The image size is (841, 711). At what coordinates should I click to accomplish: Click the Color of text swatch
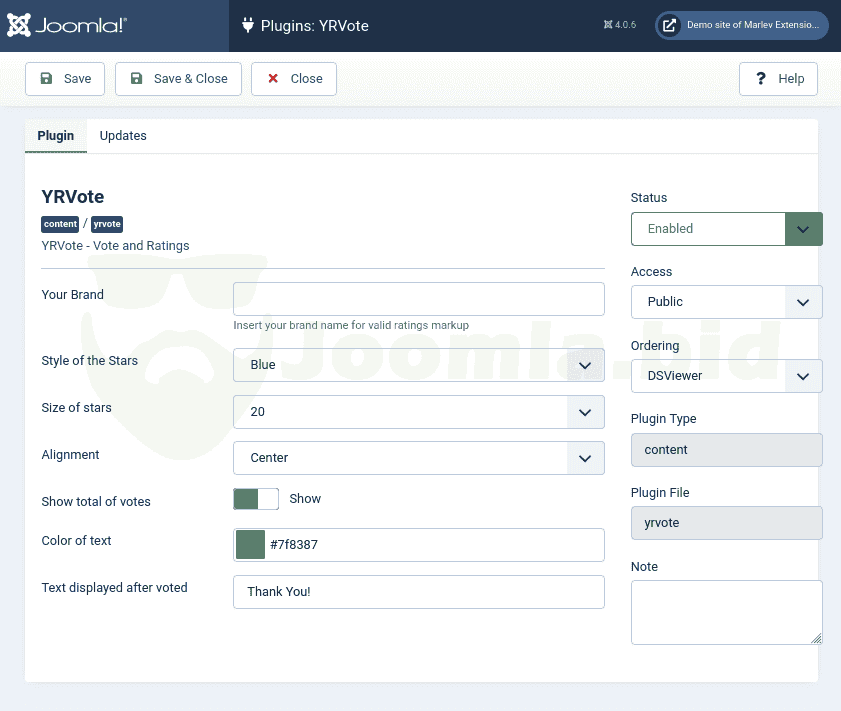(x=250, y=545)
